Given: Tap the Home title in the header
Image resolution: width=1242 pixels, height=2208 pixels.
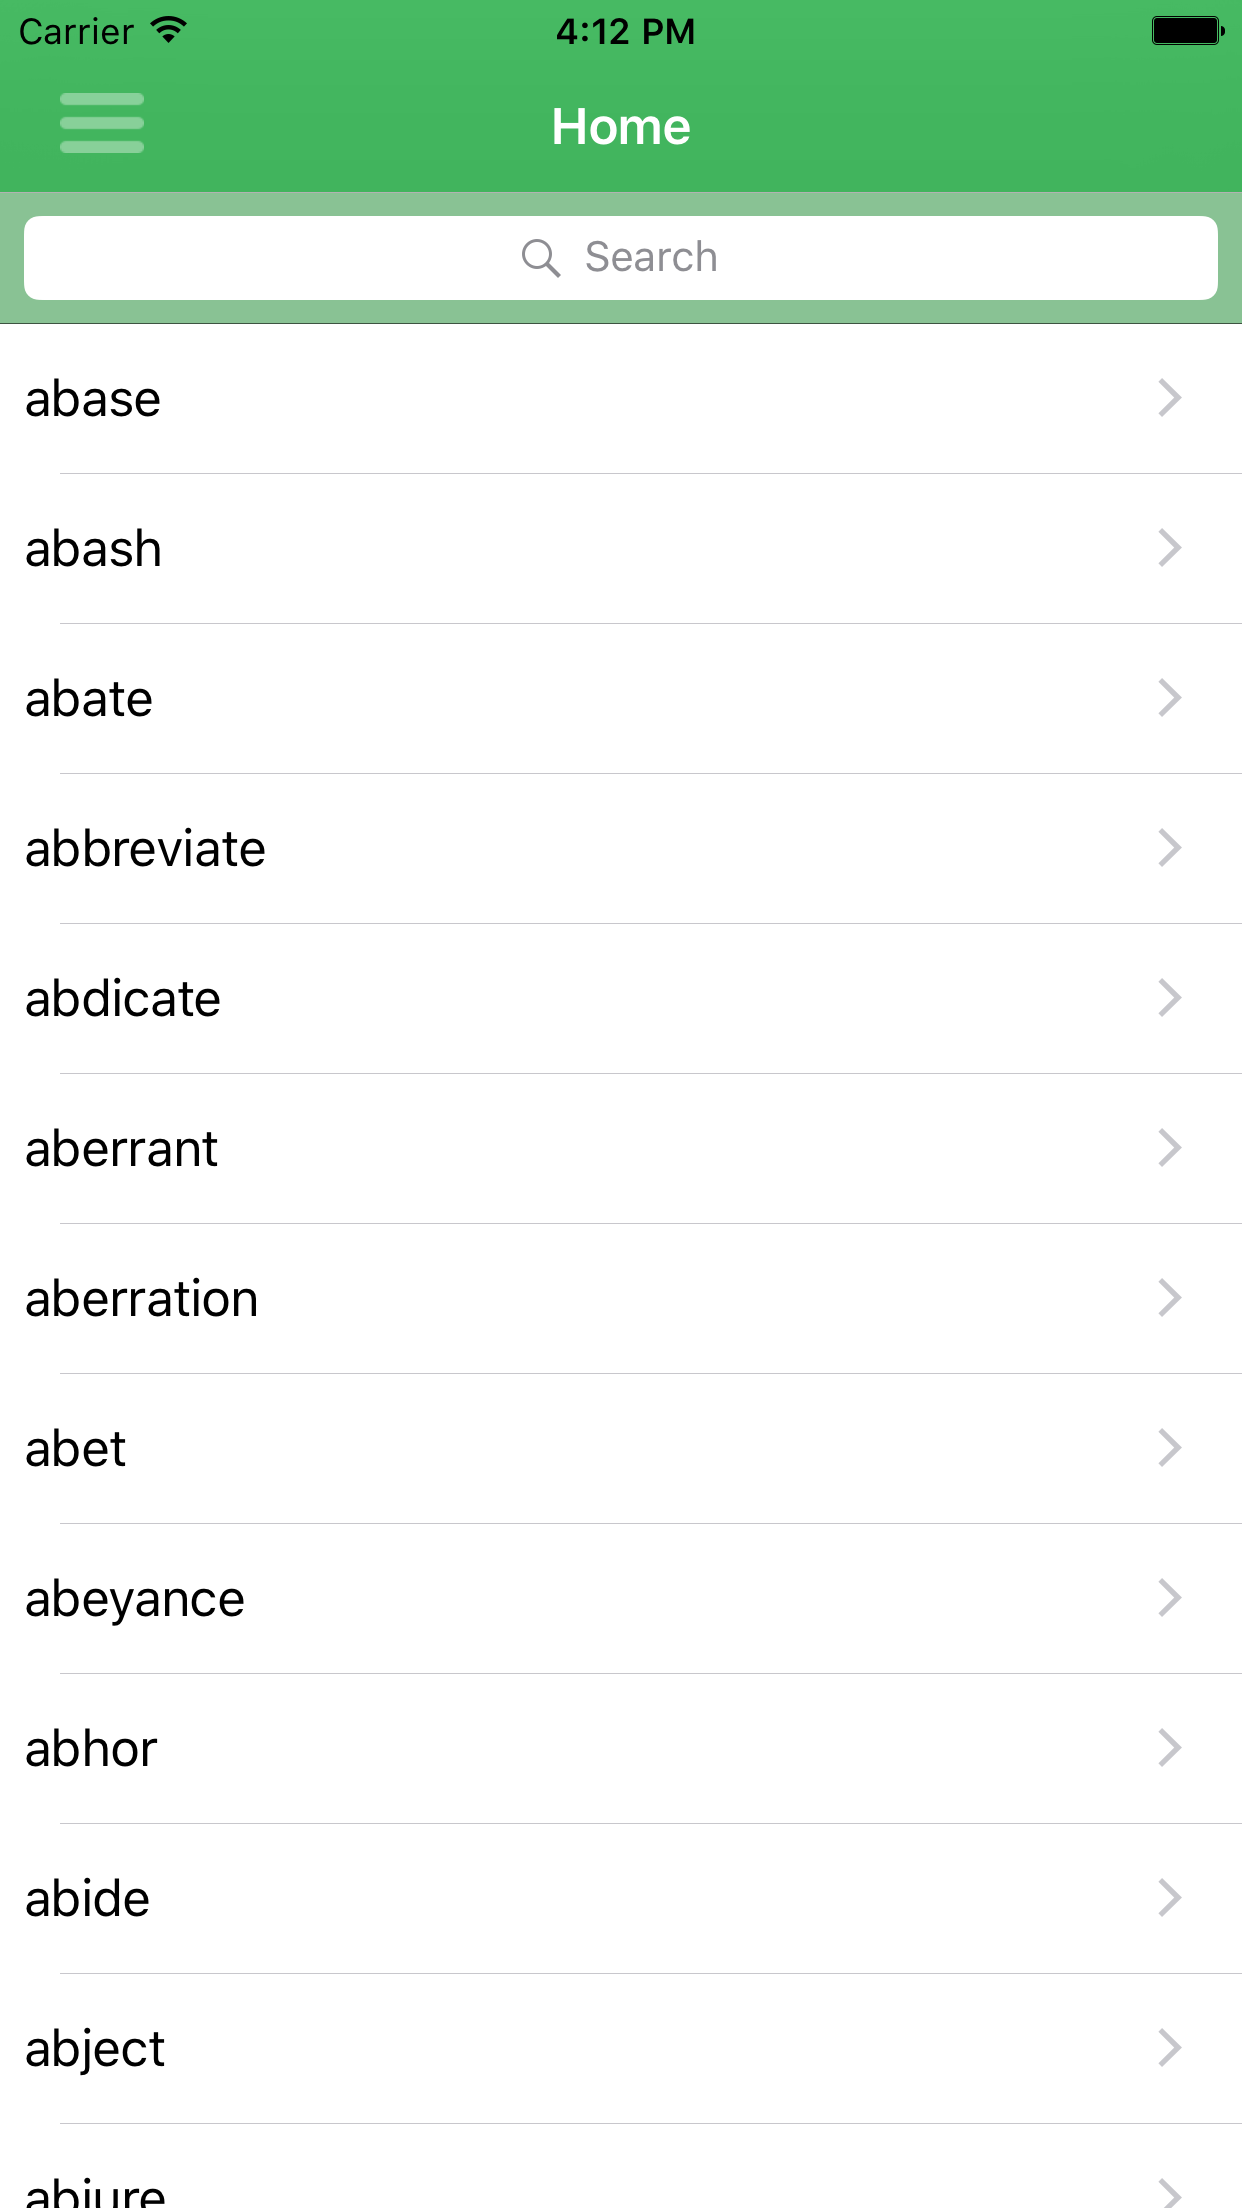Looking at the screenshot, I should point(621,127).
